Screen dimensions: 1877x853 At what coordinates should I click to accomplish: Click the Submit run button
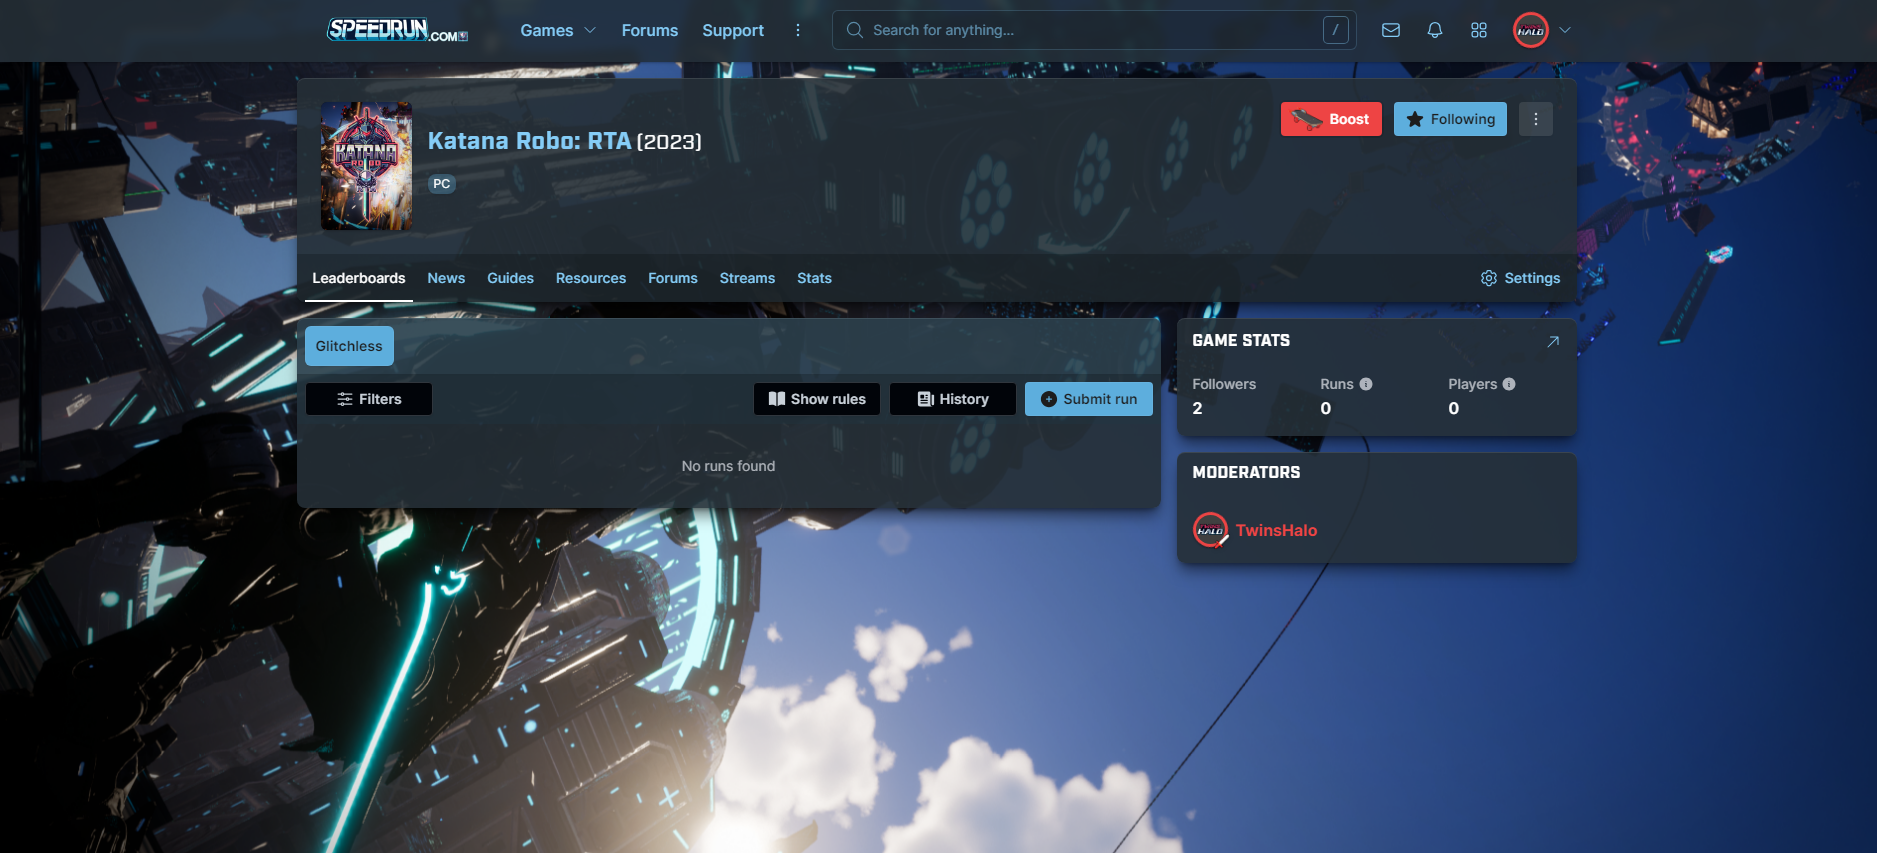(1088, 399)
